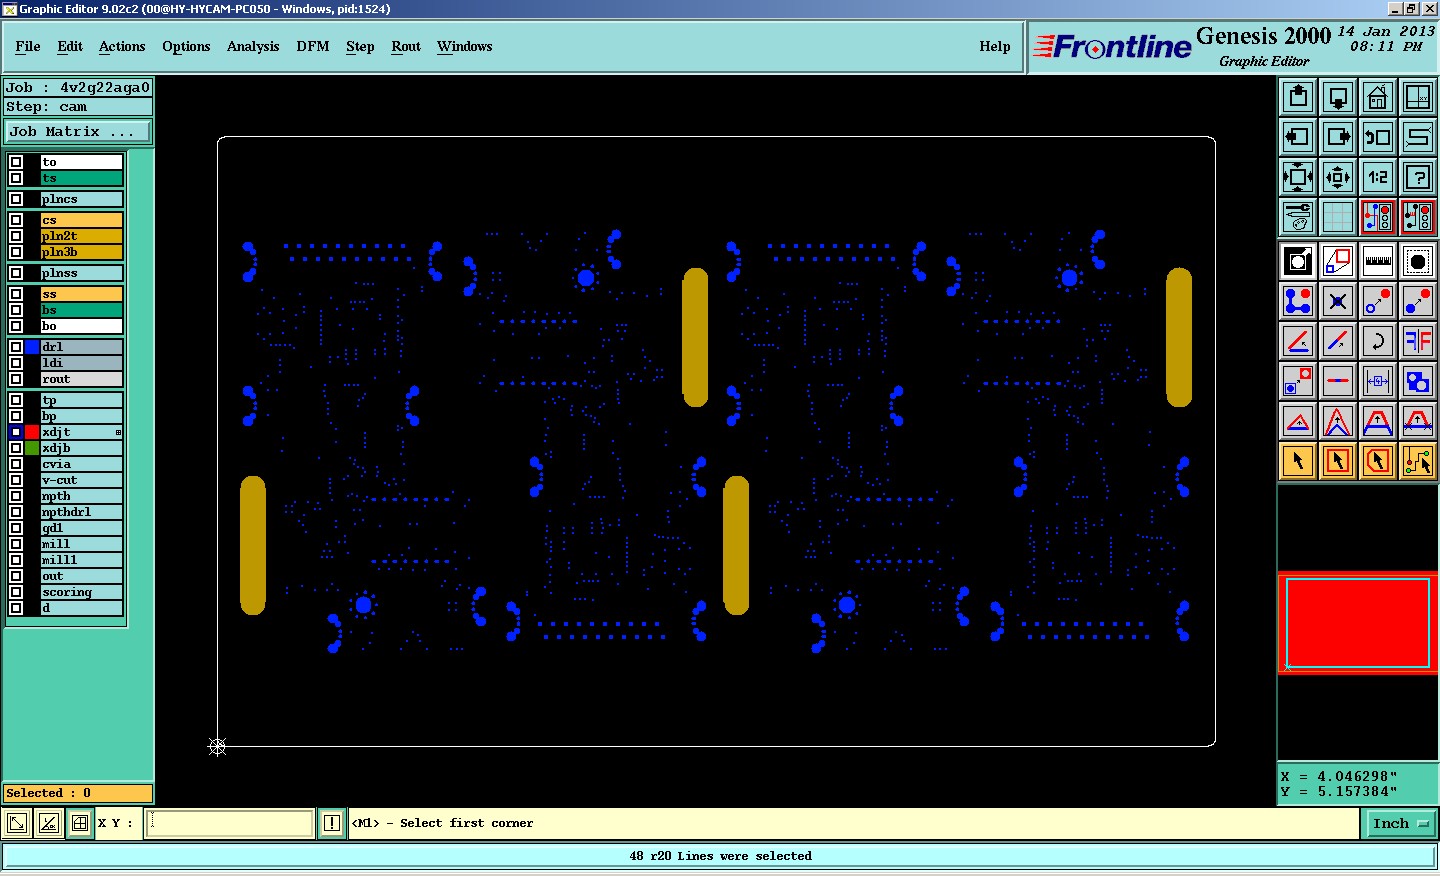Screen dimensions: 1440x876
Task: Click the previous view undo-zoom icon
Action: coord(1378,137)
